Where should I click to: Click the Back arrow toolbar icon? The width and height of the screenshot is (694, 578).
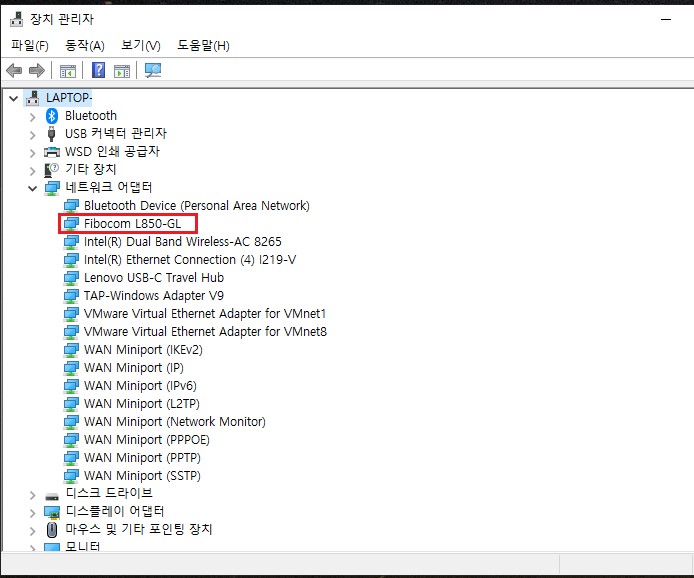tap(14, 70)
